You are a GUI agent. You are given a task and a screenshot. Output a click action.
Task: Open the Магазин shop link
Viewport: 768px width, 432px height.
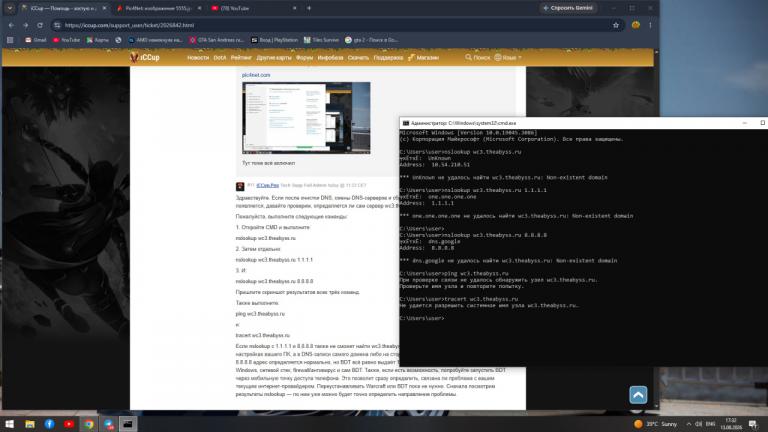(423, 58)
